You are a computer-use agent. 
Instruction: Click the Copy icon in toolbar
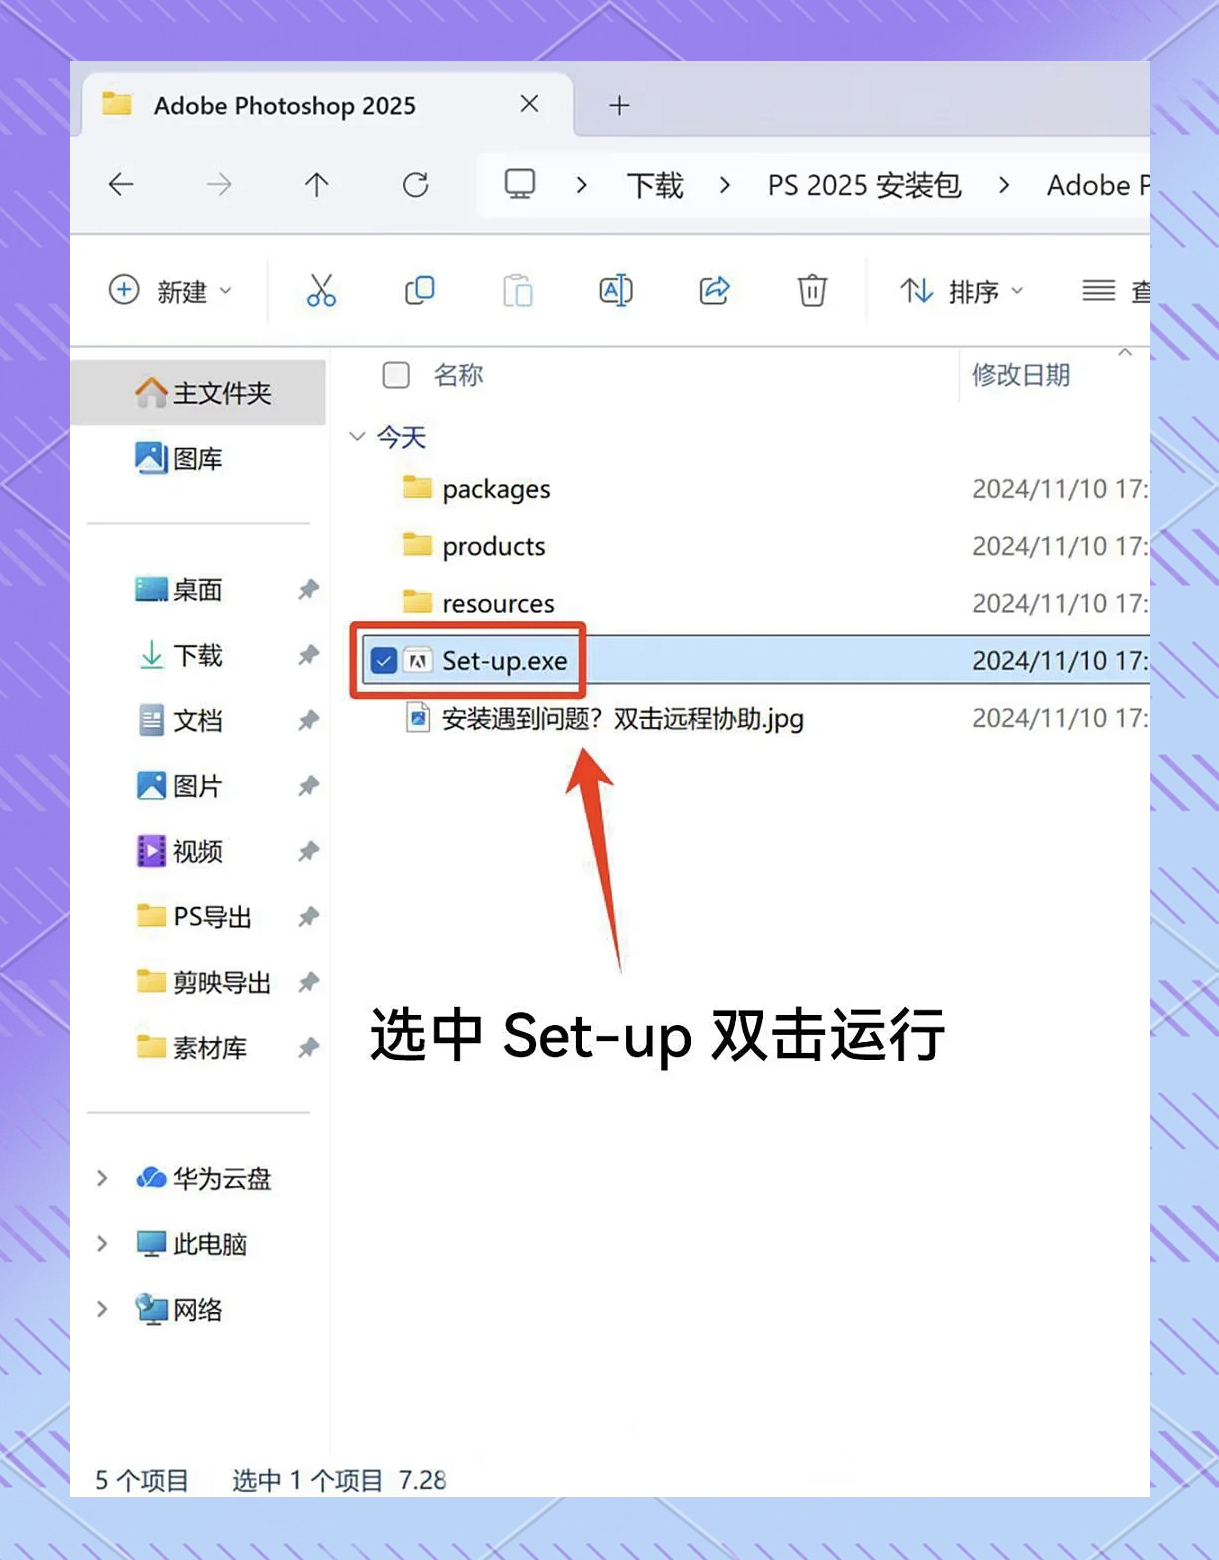pyautogui.click(x=419, y=291)
